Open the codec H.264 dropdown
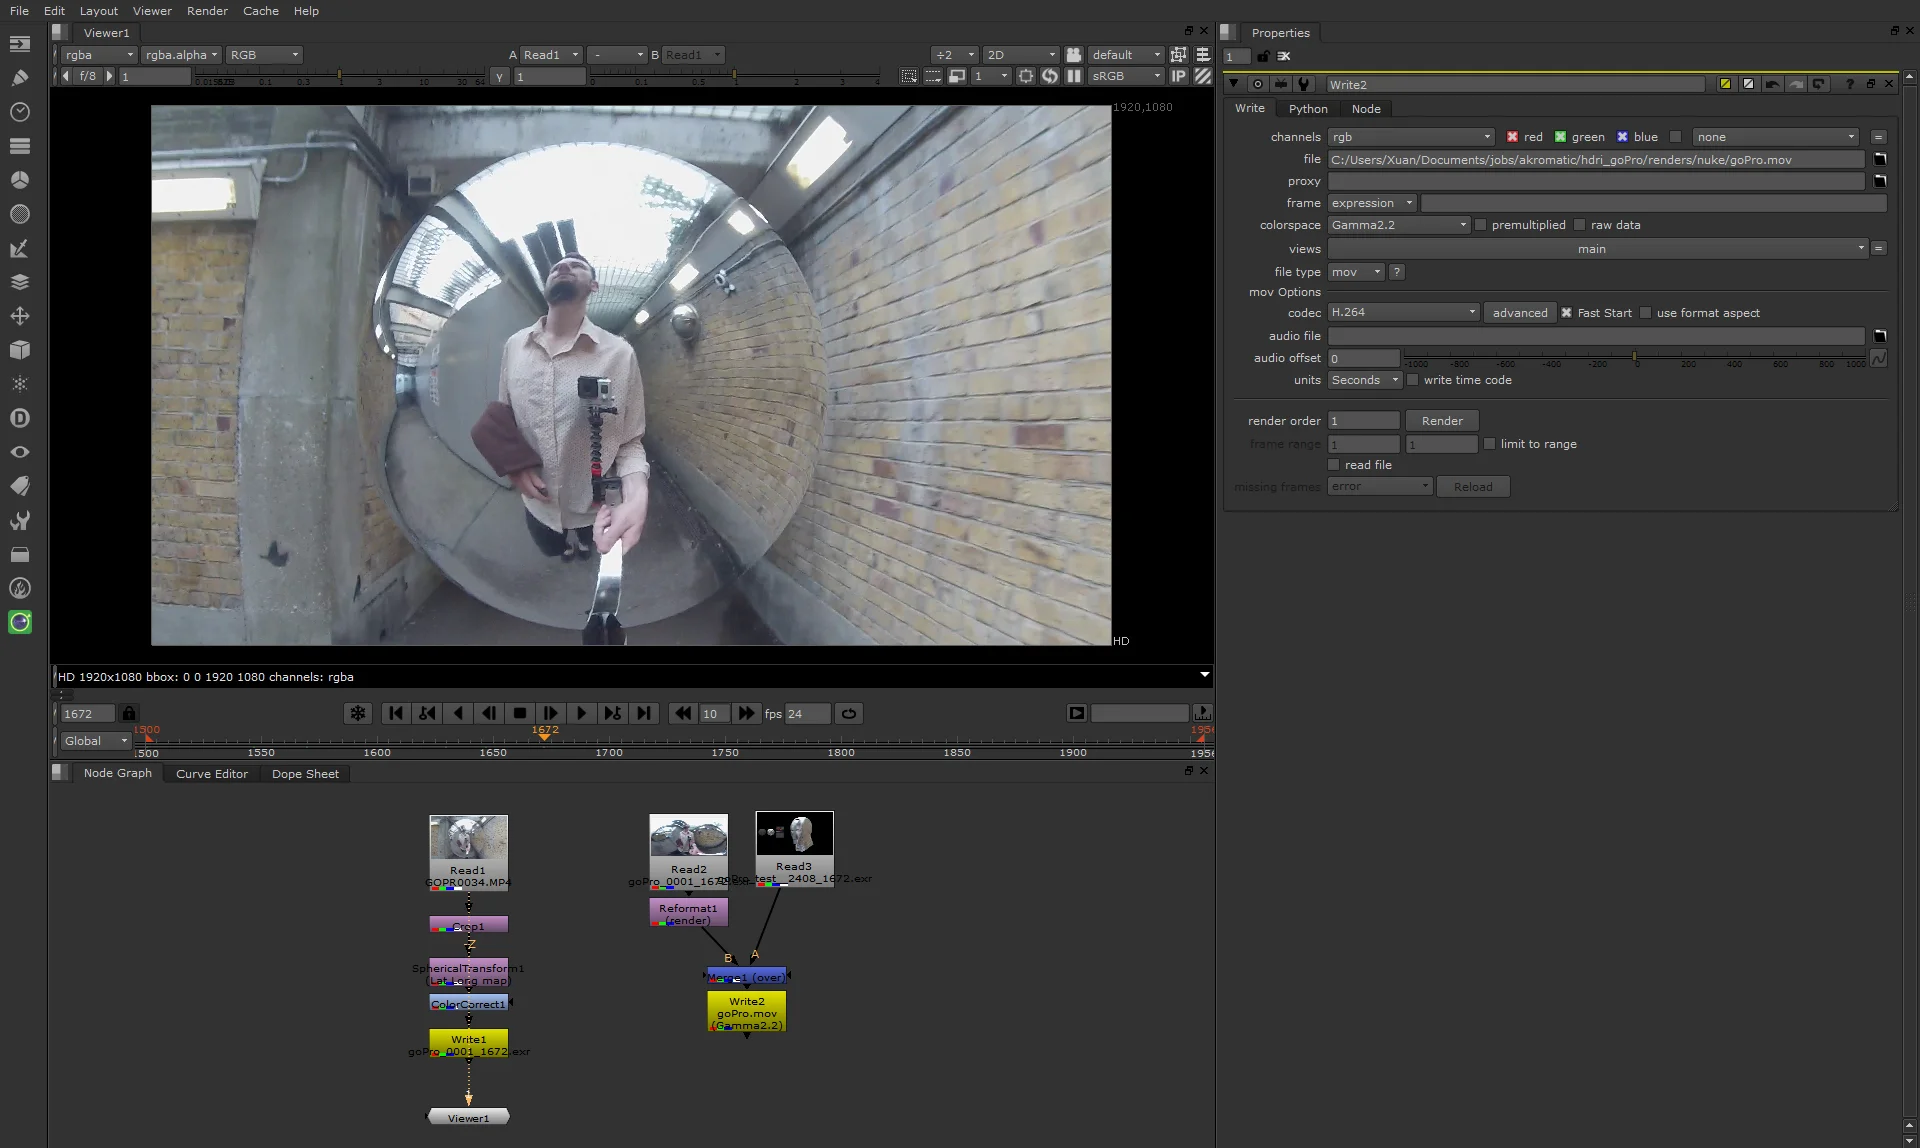 pyautogui.click(x=1403, y=313)
